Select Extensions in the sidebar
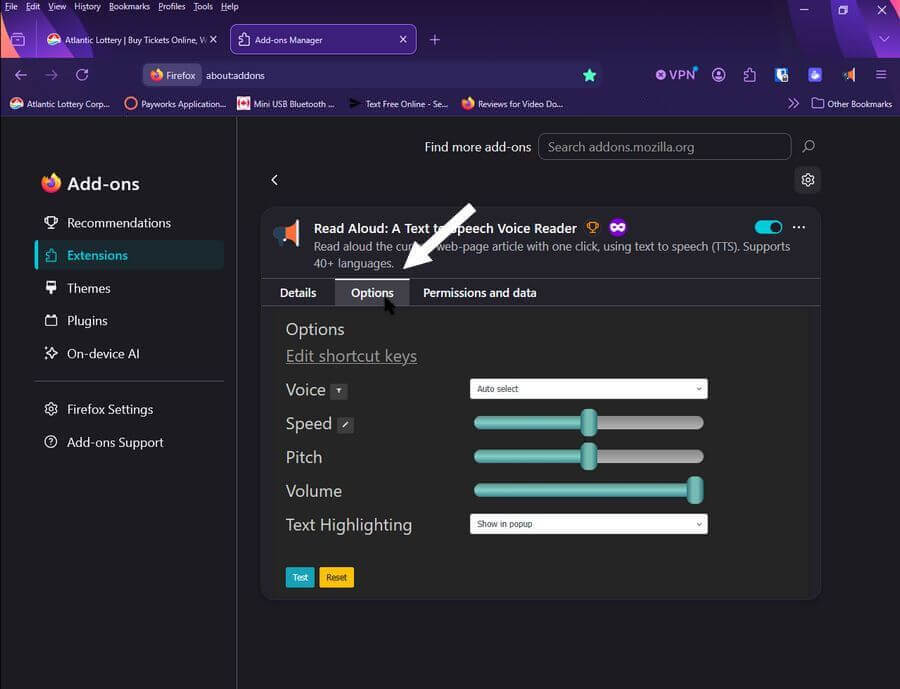 [129, 256]
